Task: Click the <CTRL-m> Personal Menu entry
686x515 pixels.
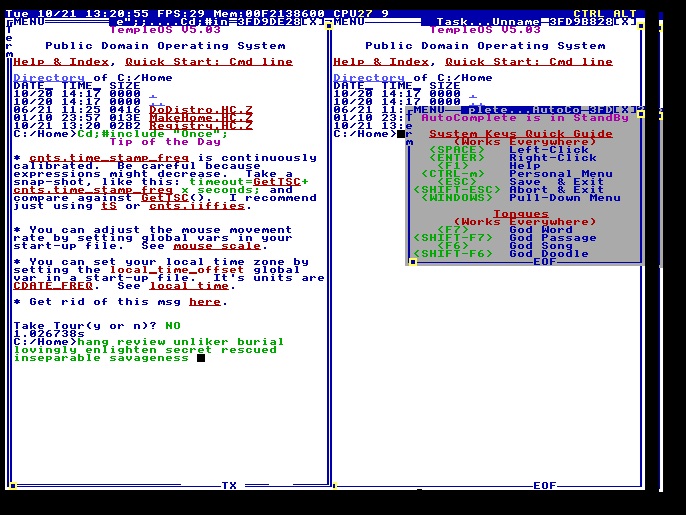Action: click(x=517, y=174)
